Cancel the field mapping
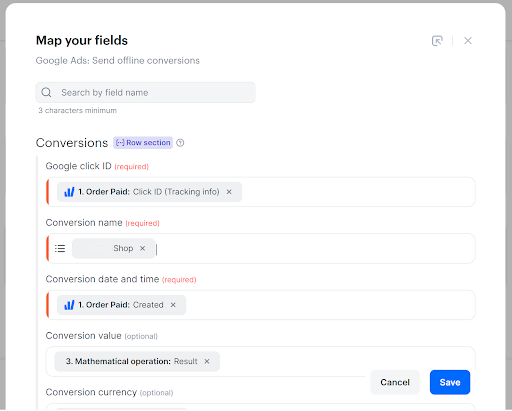The height and width of the screenshot is (411, 512). 395,382
